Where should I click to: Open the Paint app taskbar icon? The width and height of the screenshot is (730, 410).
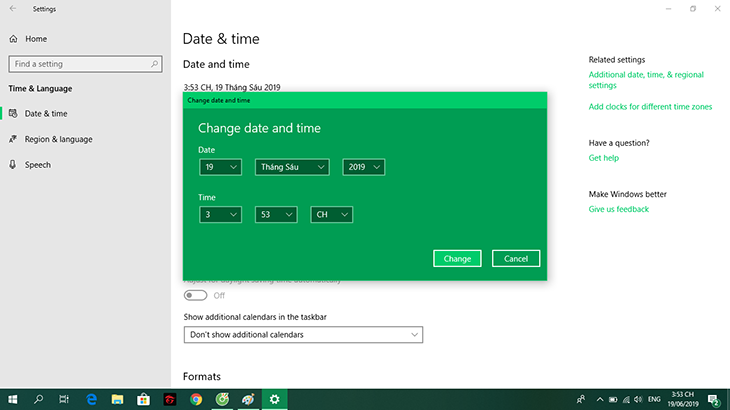tap(248, 399)
